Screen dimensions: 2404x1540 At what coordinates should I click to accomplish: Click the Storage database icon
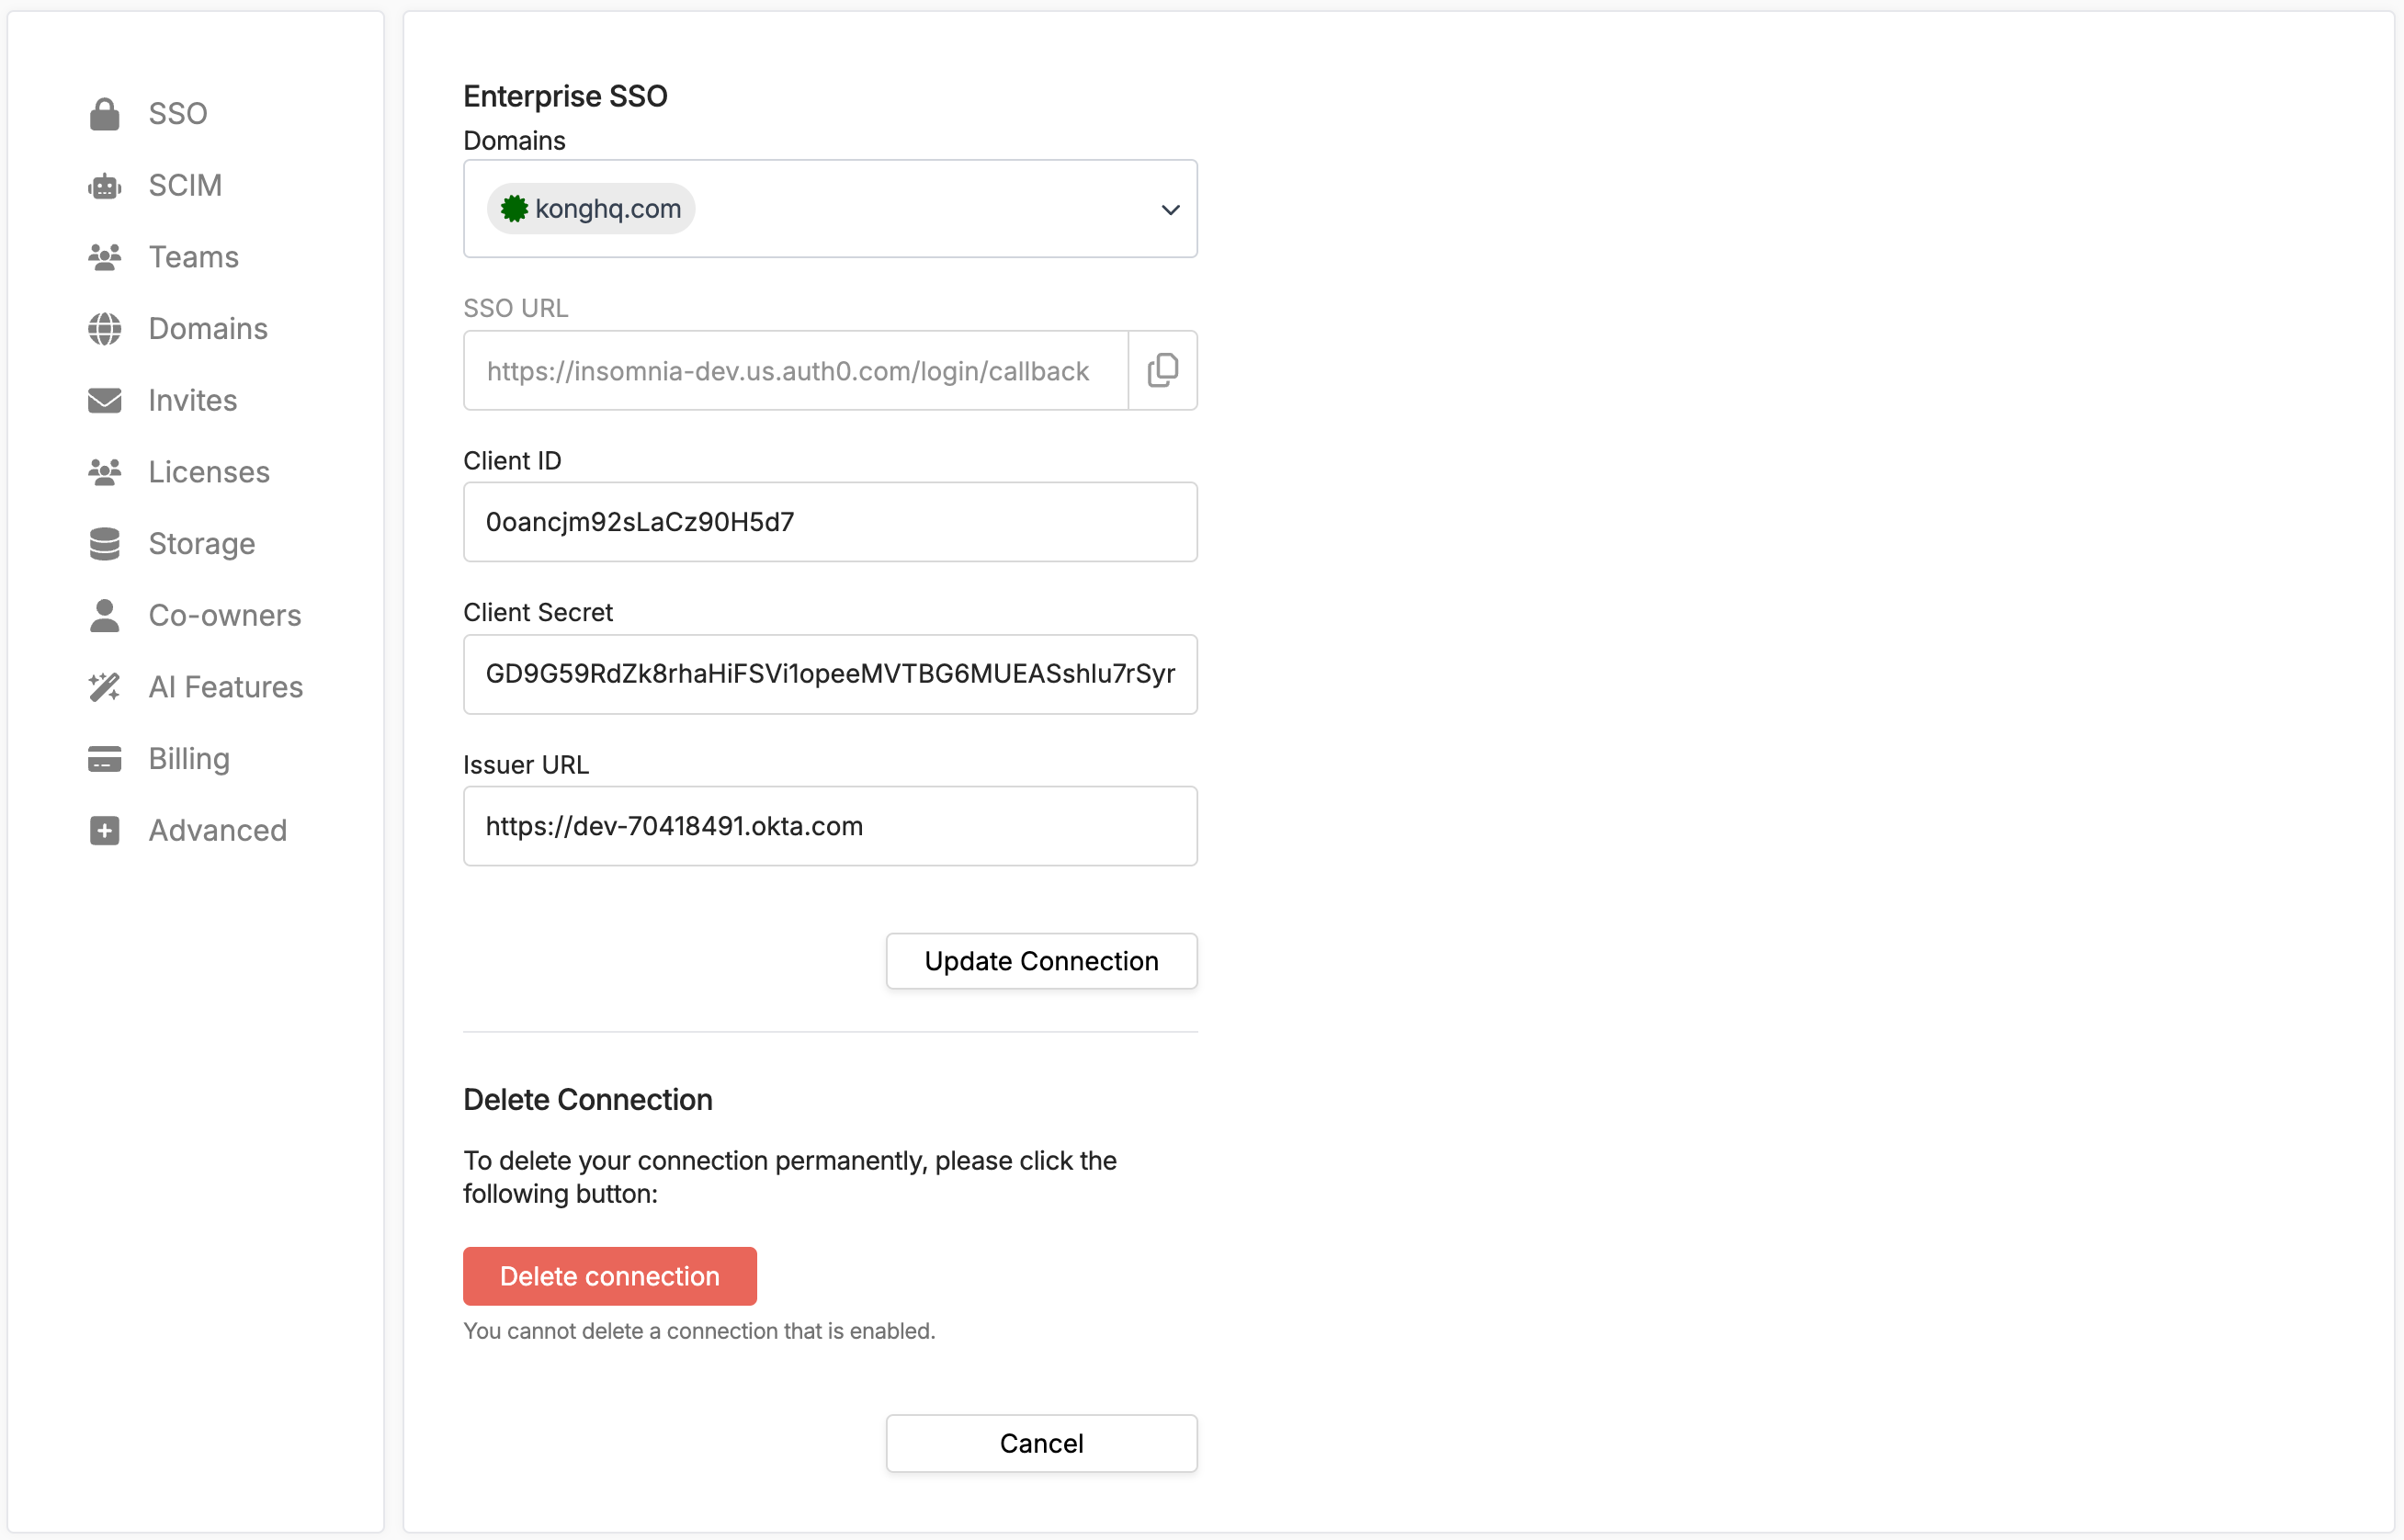(x=104, y=544)
